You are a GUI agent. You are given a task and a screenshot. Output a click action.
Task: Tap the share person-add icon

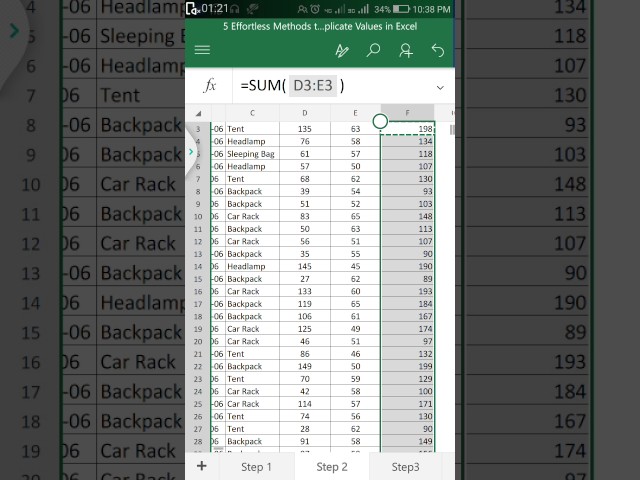point(406,51)
